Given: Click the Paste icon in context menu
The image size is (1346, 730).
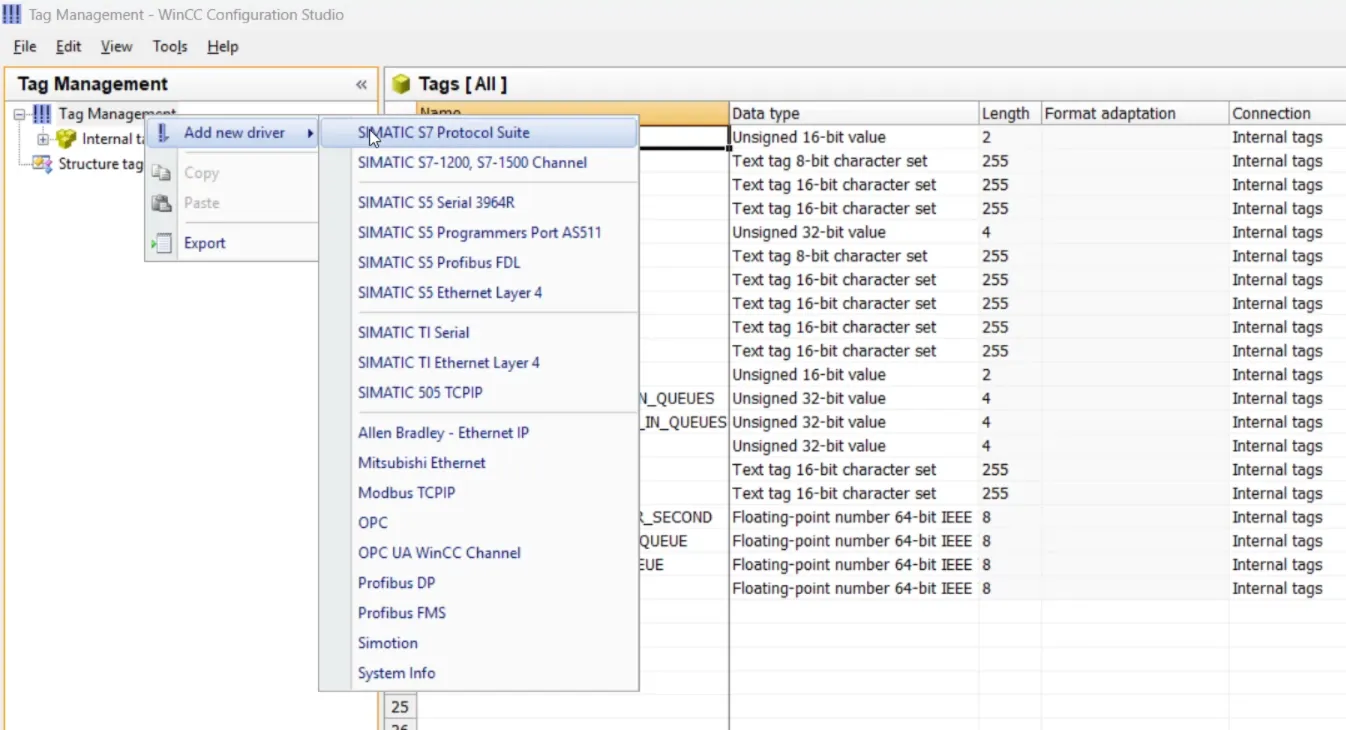Looking at the screenshot, I should pyautogui.click(x=161, y=202).
